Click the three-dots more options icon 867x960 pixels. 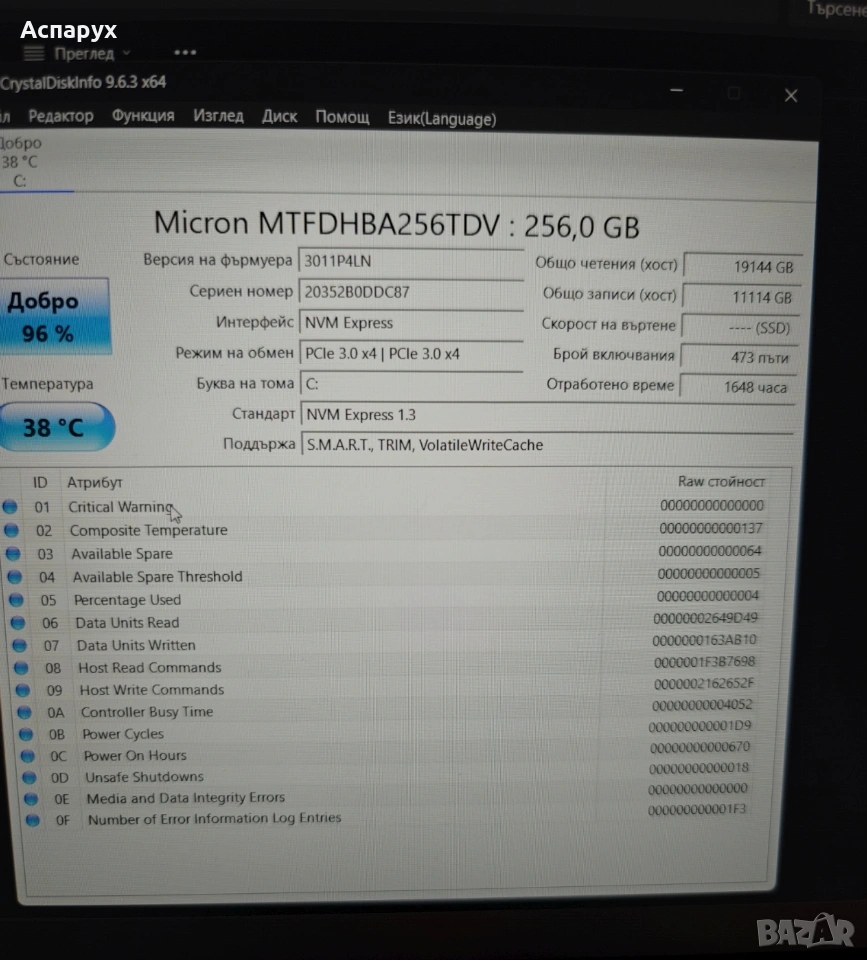(185, 52)
